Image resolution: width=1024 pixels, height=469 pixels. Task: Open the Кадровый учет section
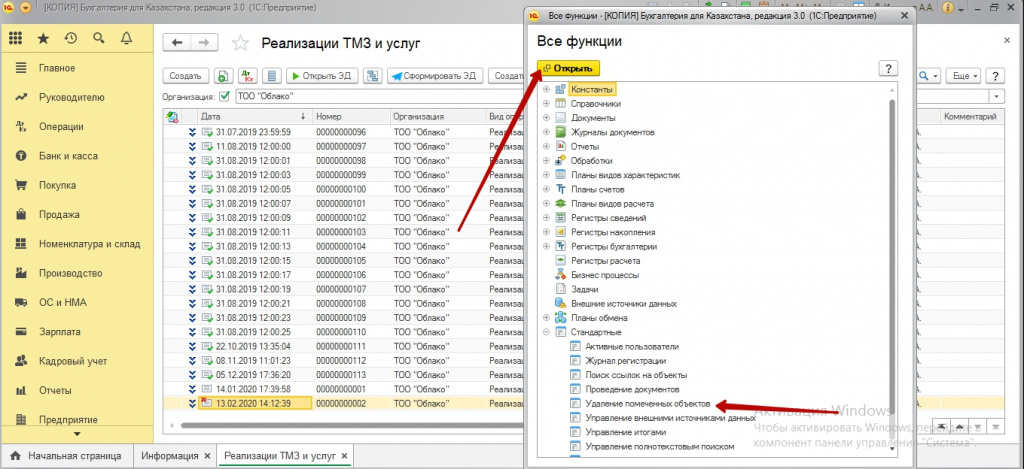(77, 361)
